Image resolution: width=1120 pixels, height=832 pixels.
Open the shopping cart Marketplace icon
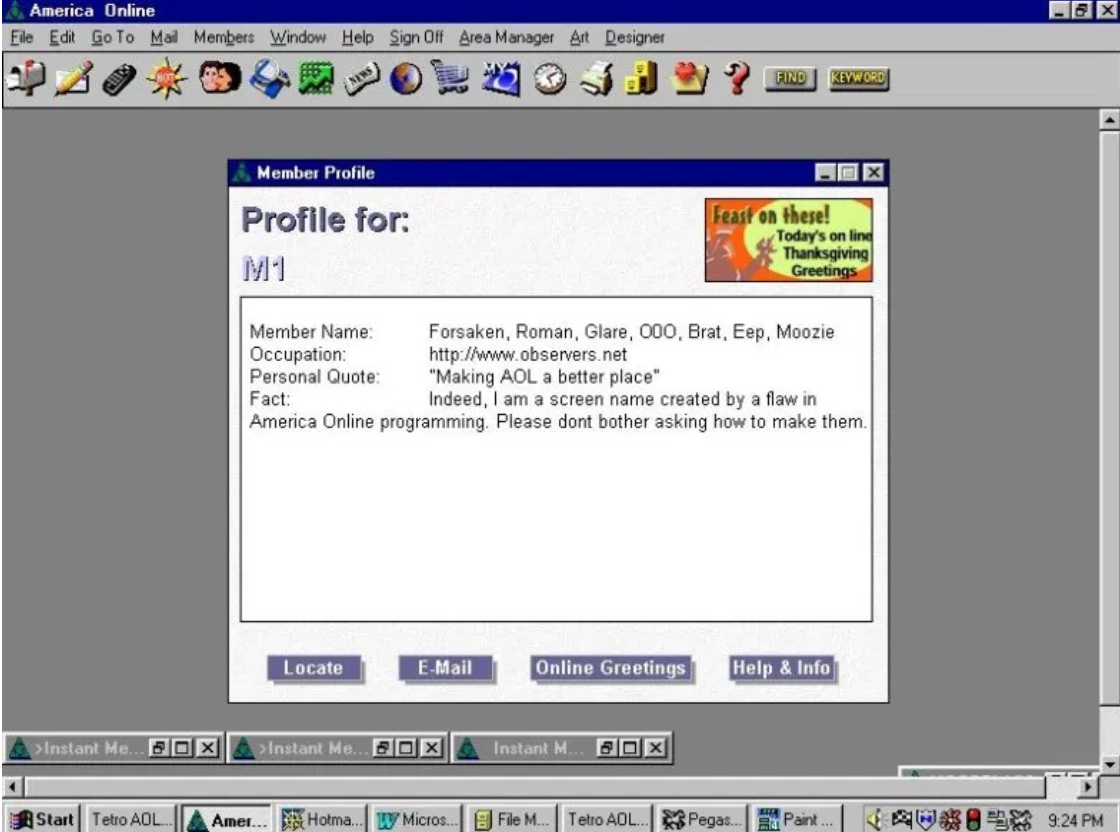point(451,78)
